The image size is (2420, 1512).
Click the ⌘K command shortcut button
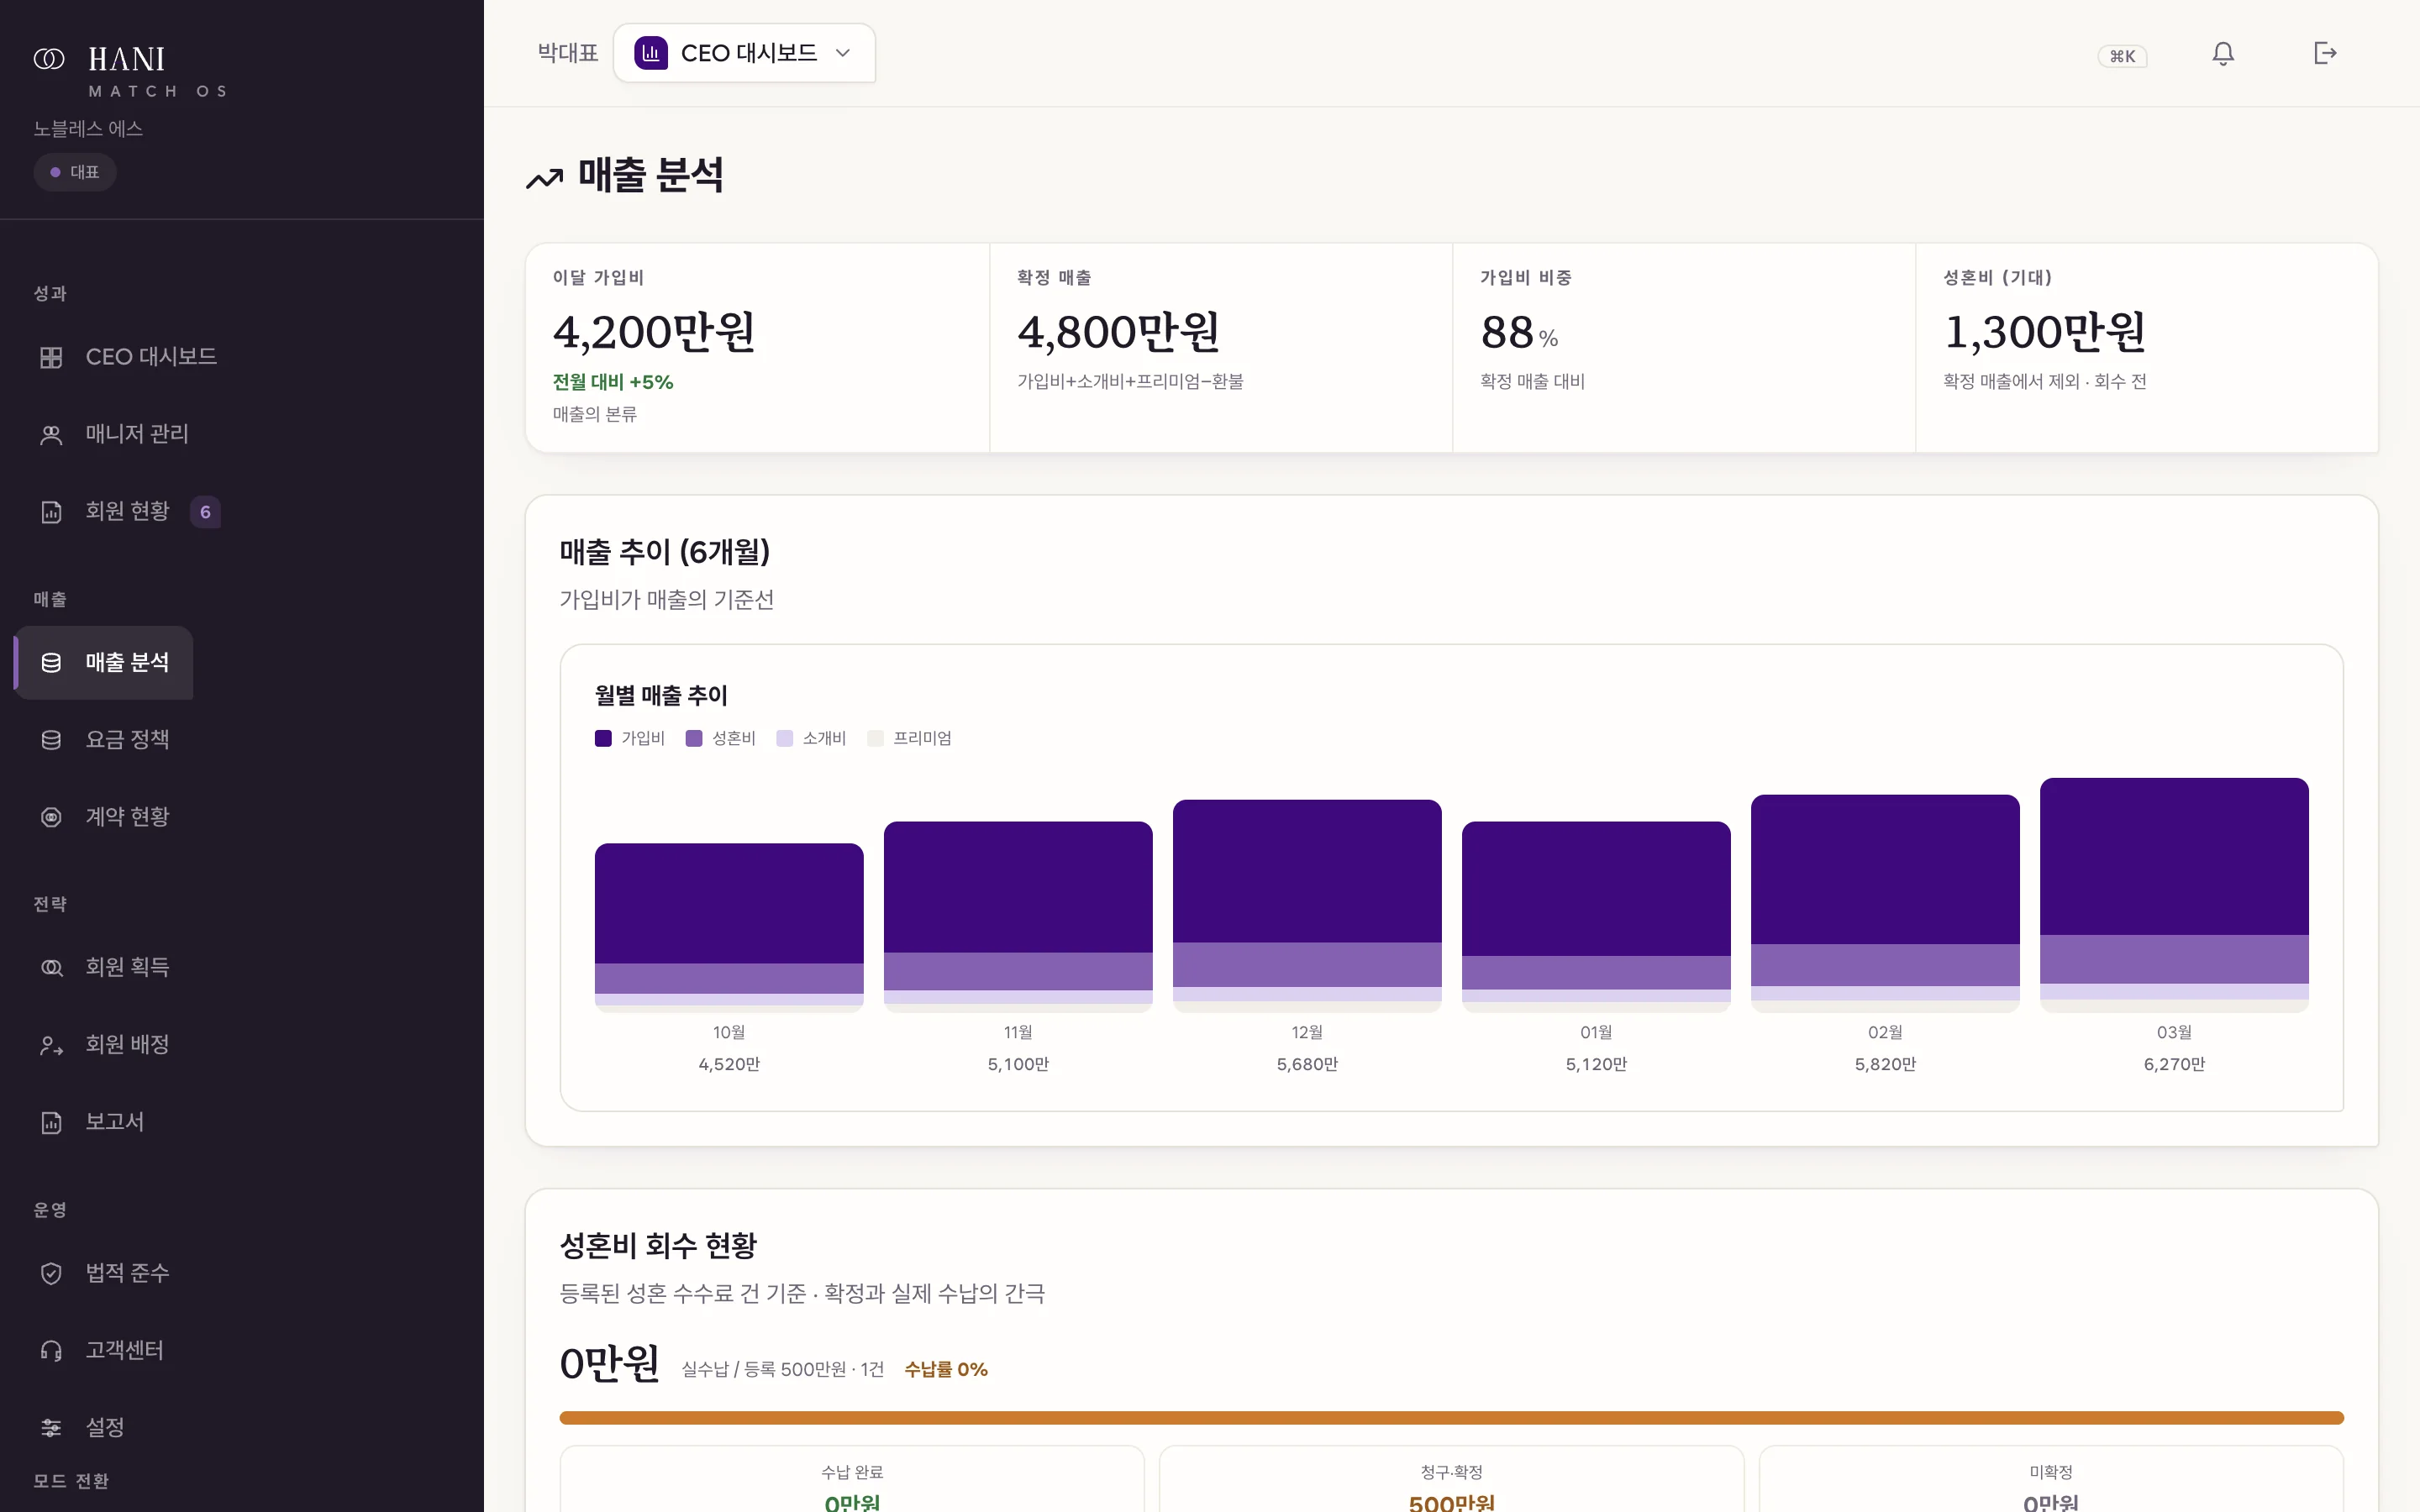point(2122,56)
